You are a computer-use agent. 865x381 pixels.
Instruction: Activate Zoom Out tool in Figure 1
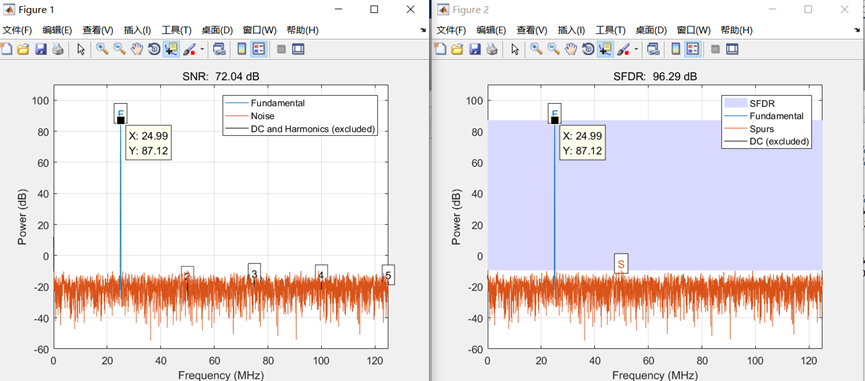[119, 50]
